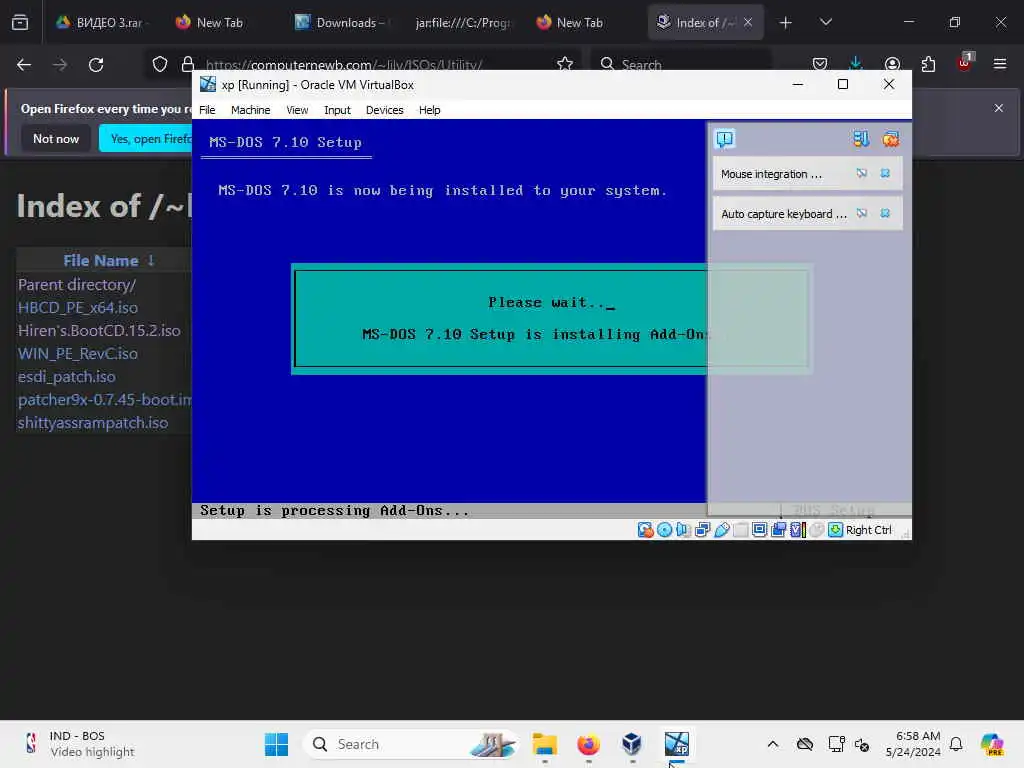Go back to the previous page in Firefox
This screenshot has height=768, width=1024.
point(24,64)
